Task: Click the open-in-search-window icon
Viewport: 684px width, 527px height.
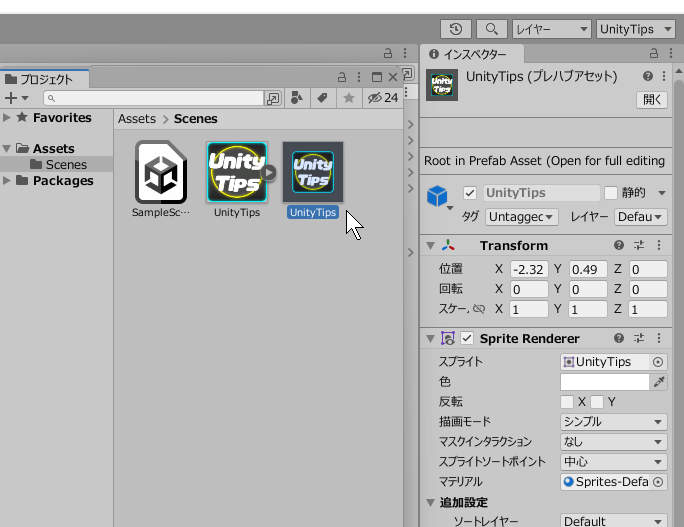Action: click(x=273, y=99)
